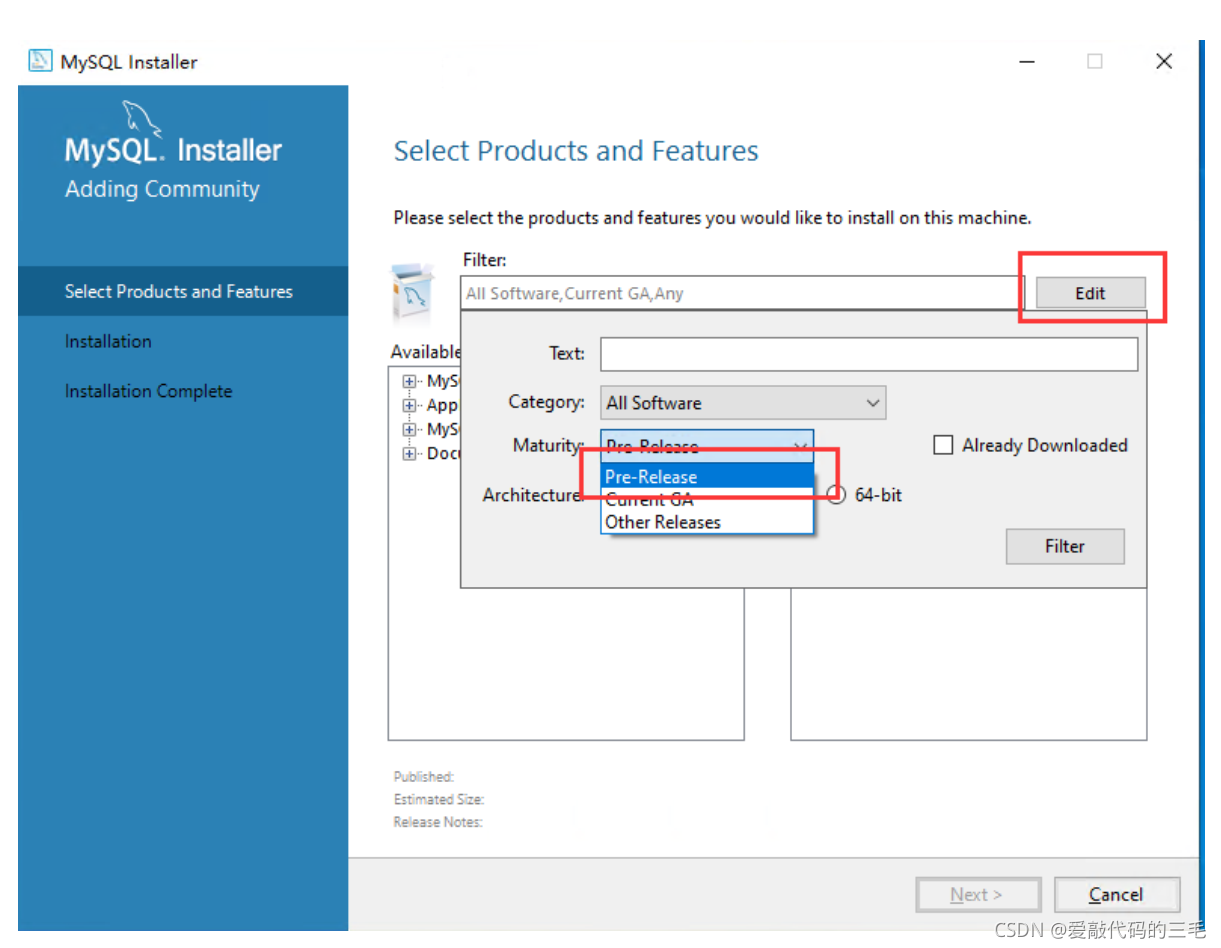Click the product package icon beside Filter
1221x948 pixels.
(x=413, y=295)
